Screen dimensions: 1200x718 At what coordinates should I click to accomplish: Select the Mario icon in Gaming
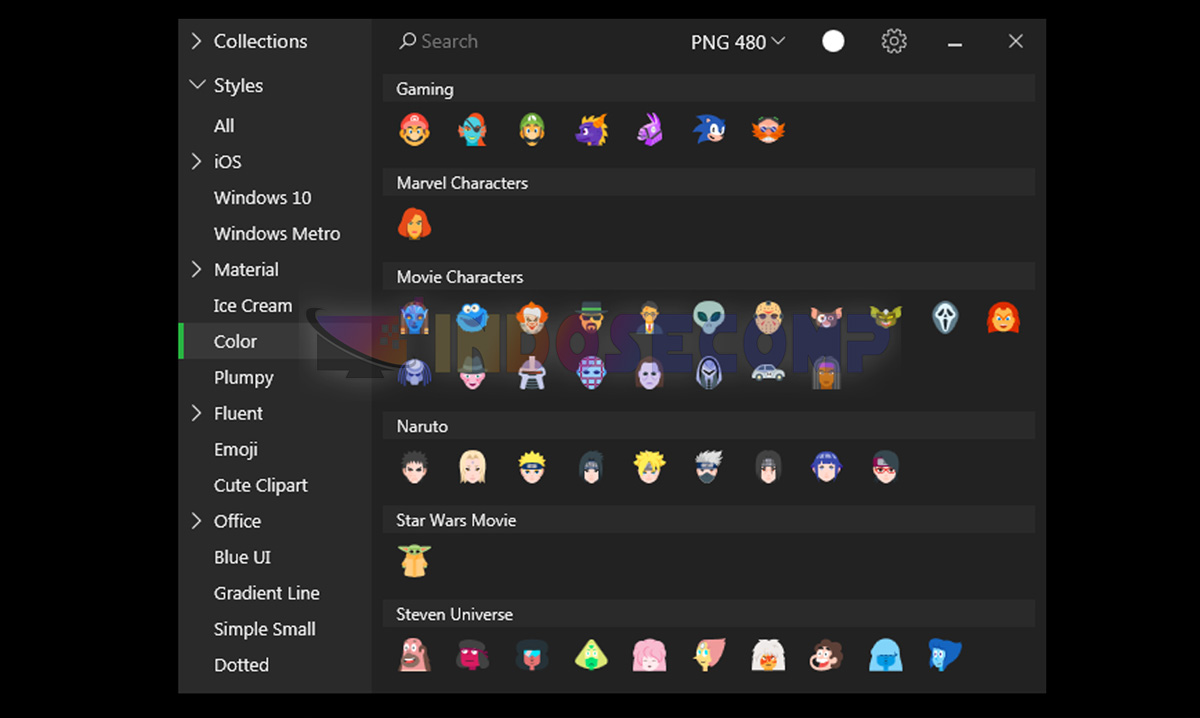click(415, 130)
